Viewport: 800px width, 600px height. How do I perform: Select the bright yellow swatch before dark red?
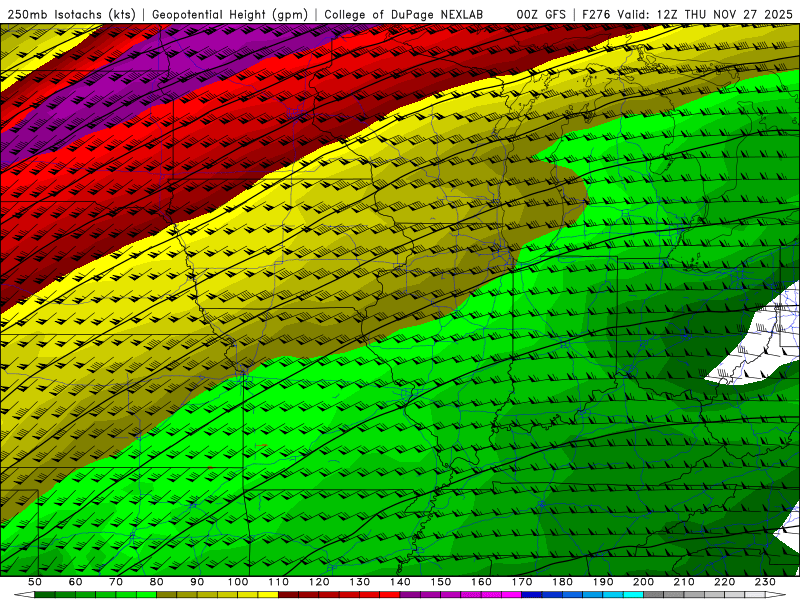(x=268, y=594)
